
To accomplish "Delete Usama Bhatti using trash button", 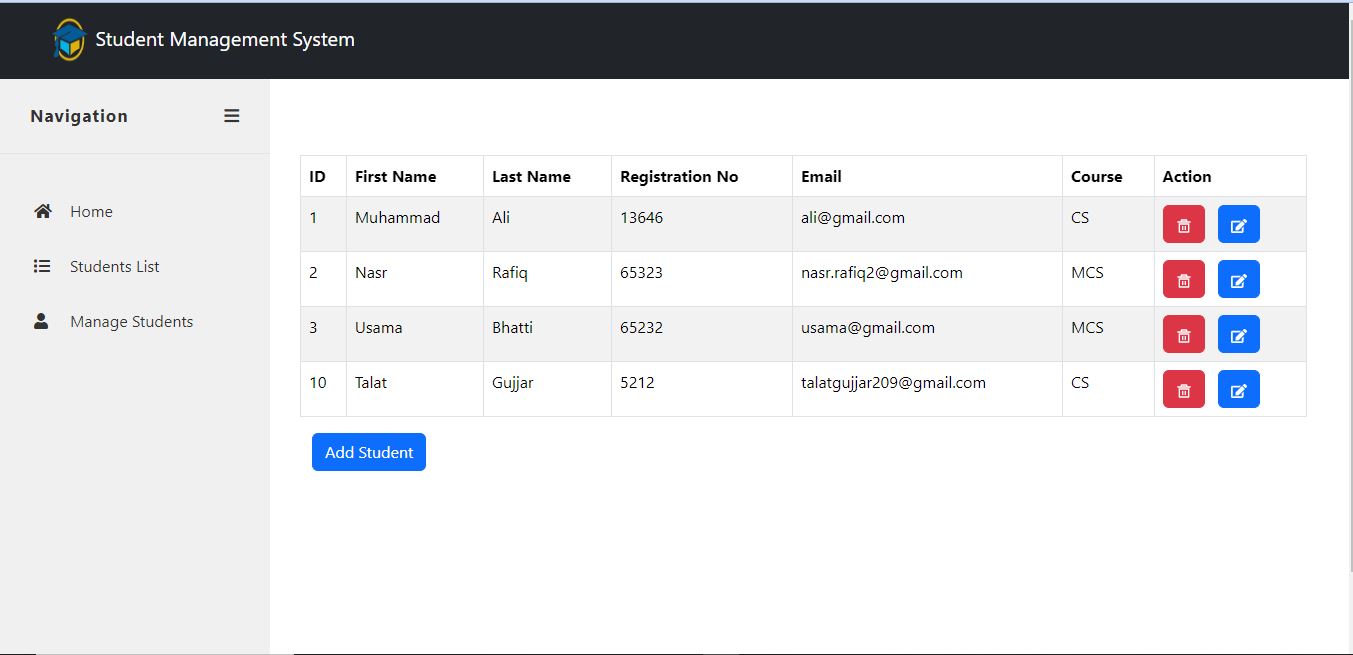I will click(x=1184, y=335).
